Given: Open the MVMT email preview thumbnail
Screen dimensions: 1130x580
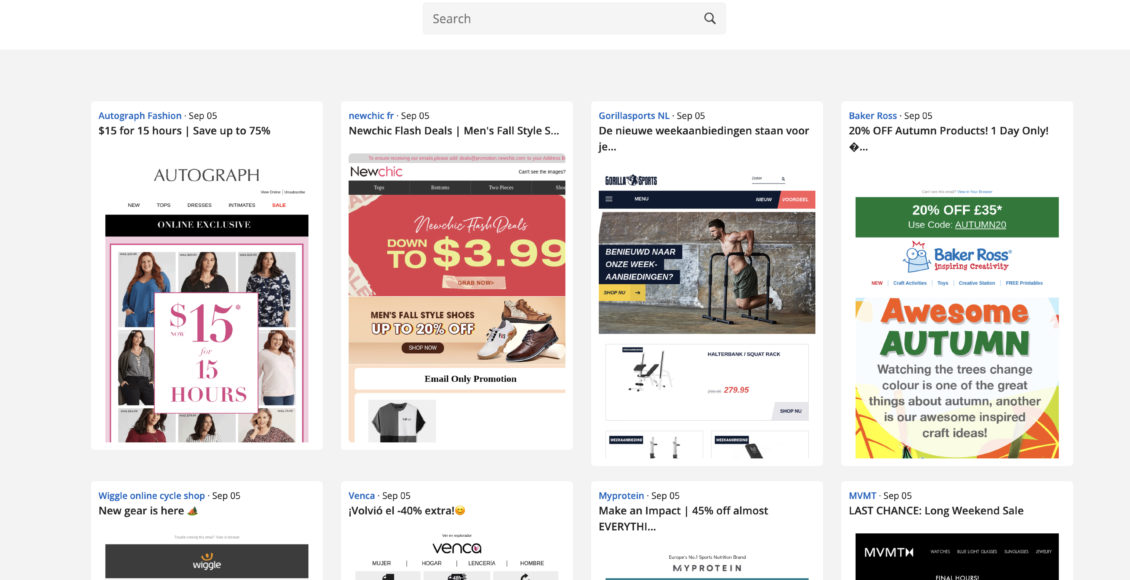Looking at the screenshot, I should [x=957, y=556].
